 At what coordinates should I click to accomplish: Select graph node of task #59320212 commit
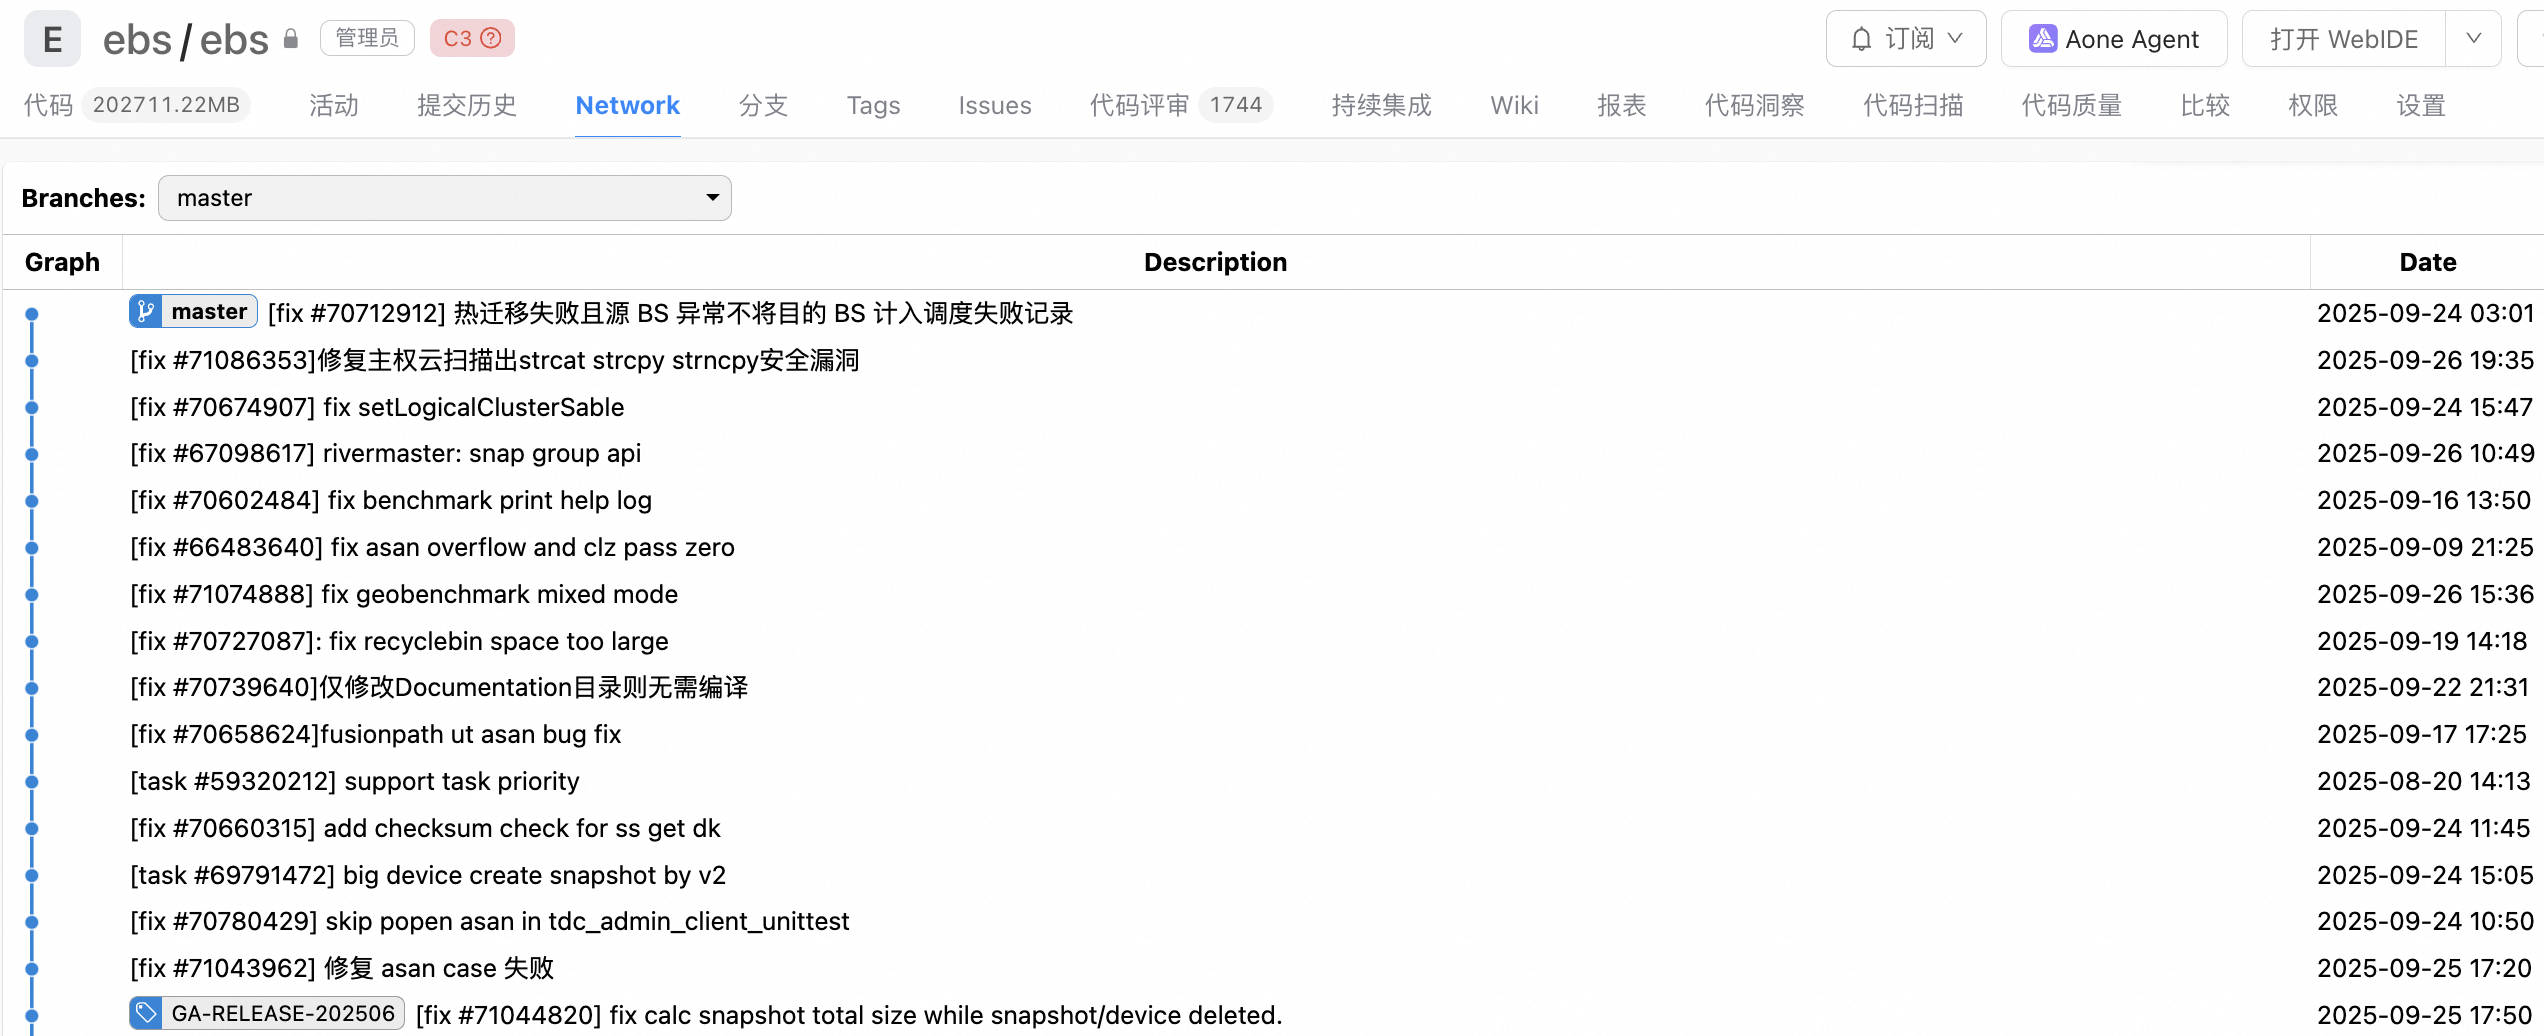pos(32,782)
